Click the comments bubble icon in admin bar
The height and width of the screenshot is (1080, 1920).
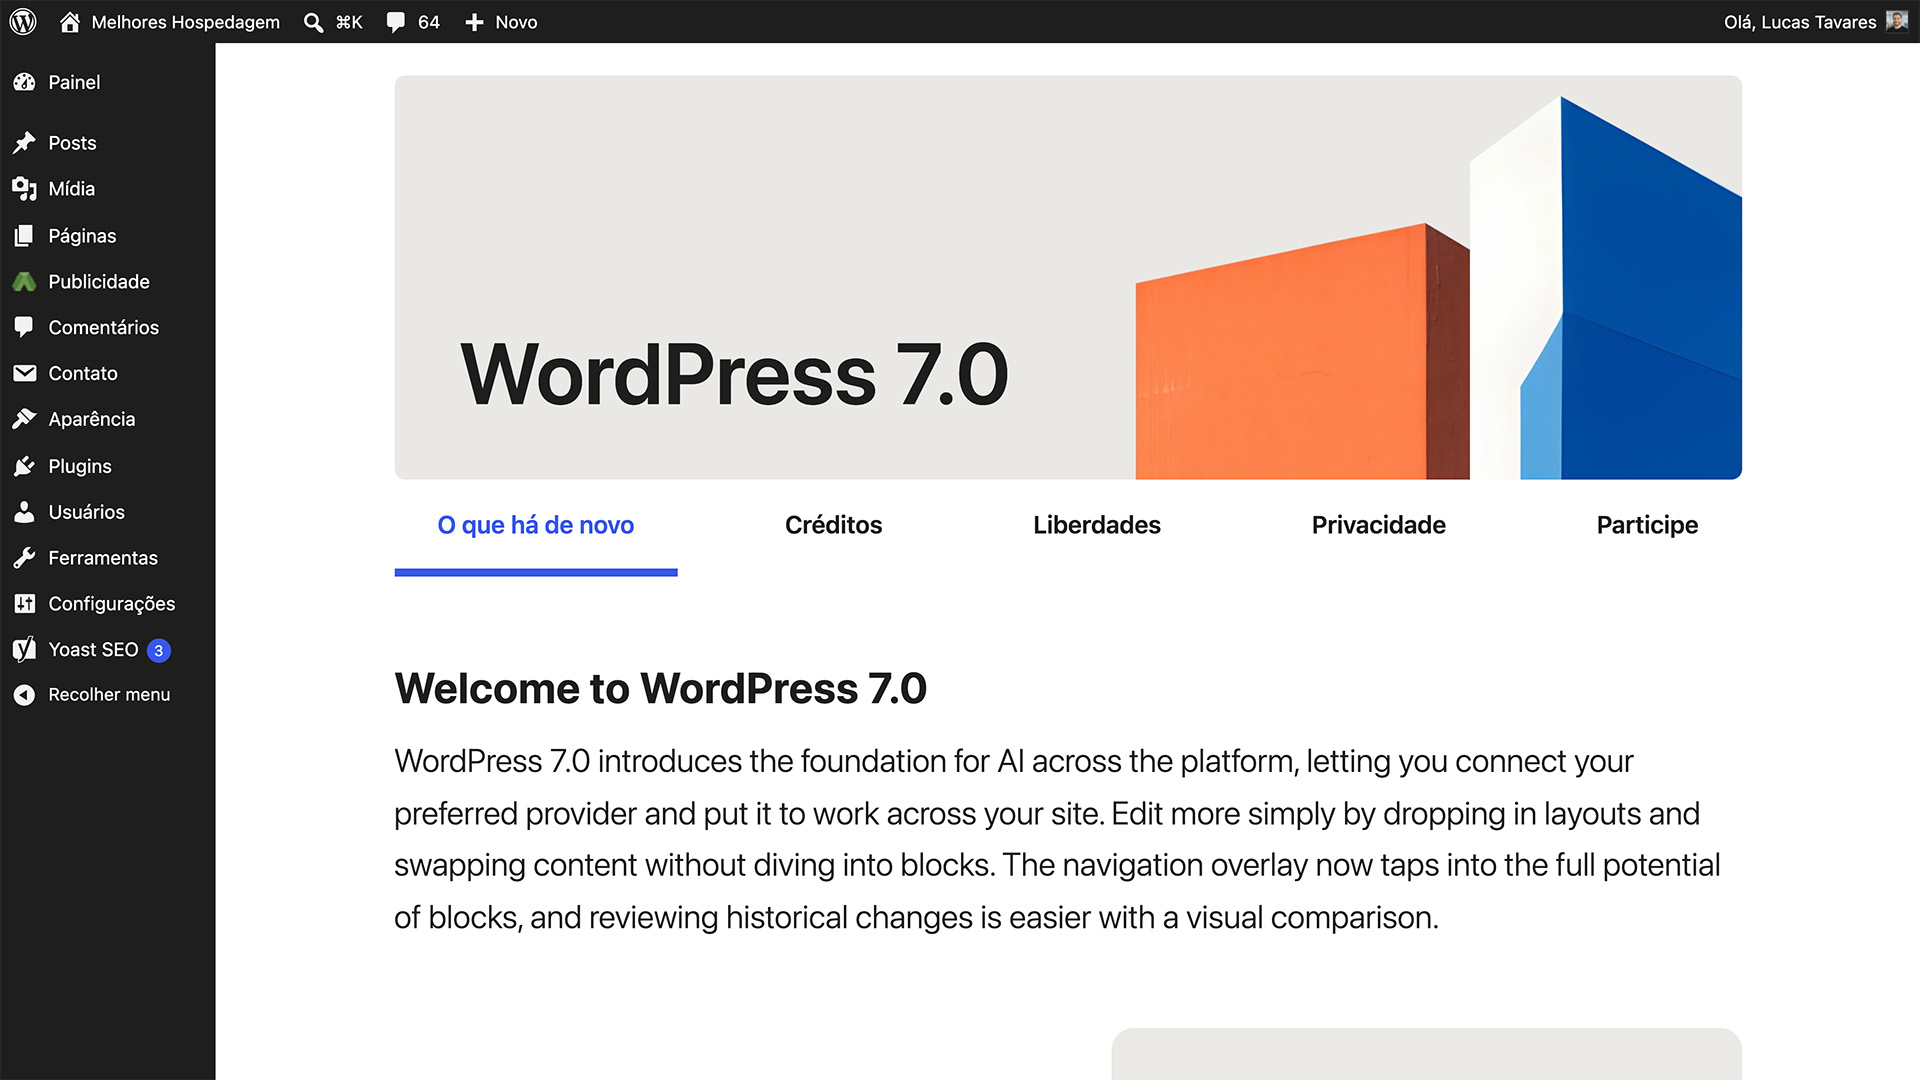click(x=396, y=22)
